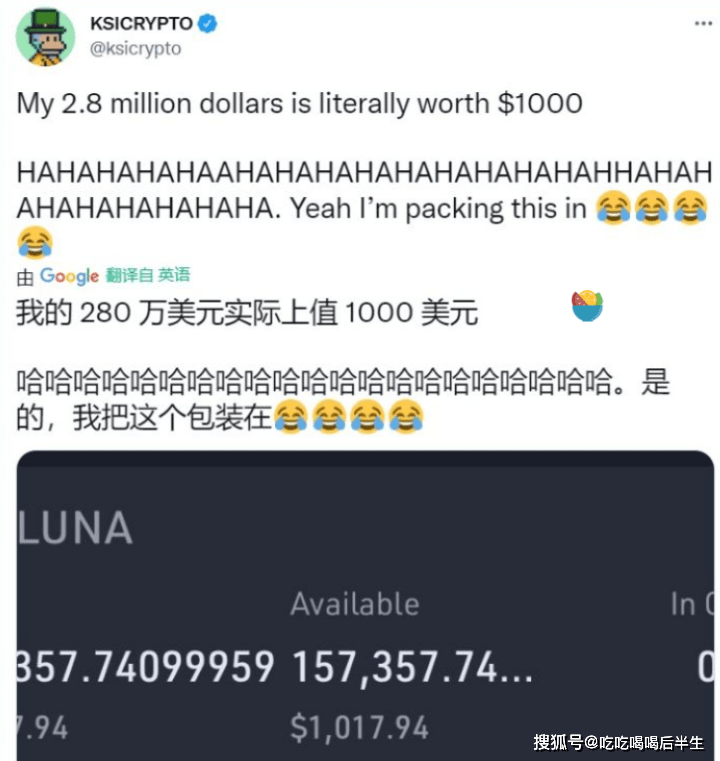Click last laughing emoji in Chinese translation
Screen dimensions: 720x761
[x=407, y=416]
